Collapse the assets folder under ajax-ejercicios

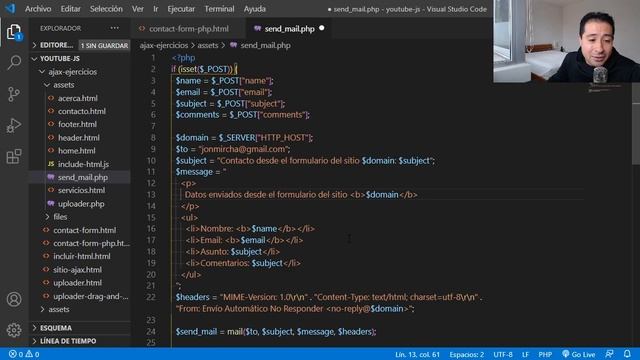(x=63, y=85)
